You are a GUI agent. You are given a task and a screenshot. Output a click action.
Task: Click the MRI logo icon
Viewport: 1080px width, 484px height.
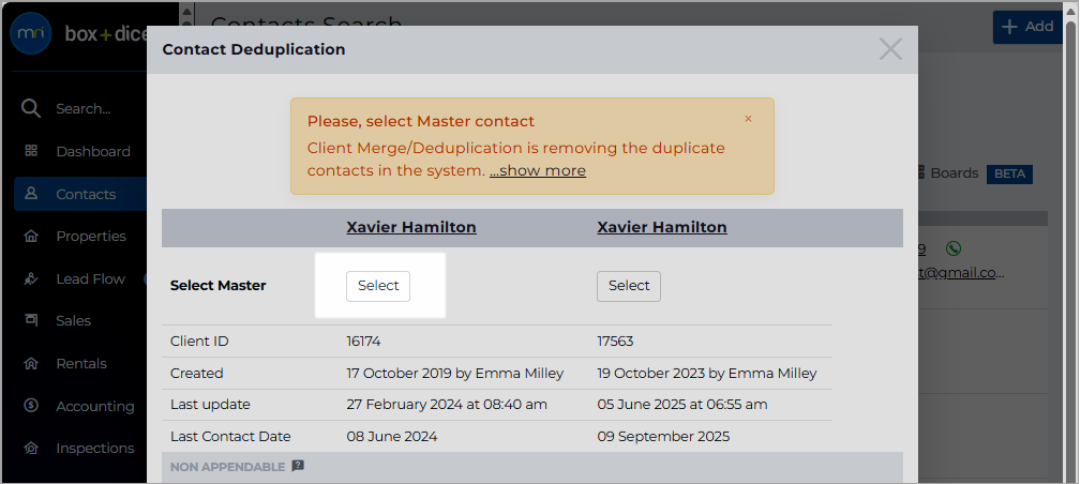(30, 34)
